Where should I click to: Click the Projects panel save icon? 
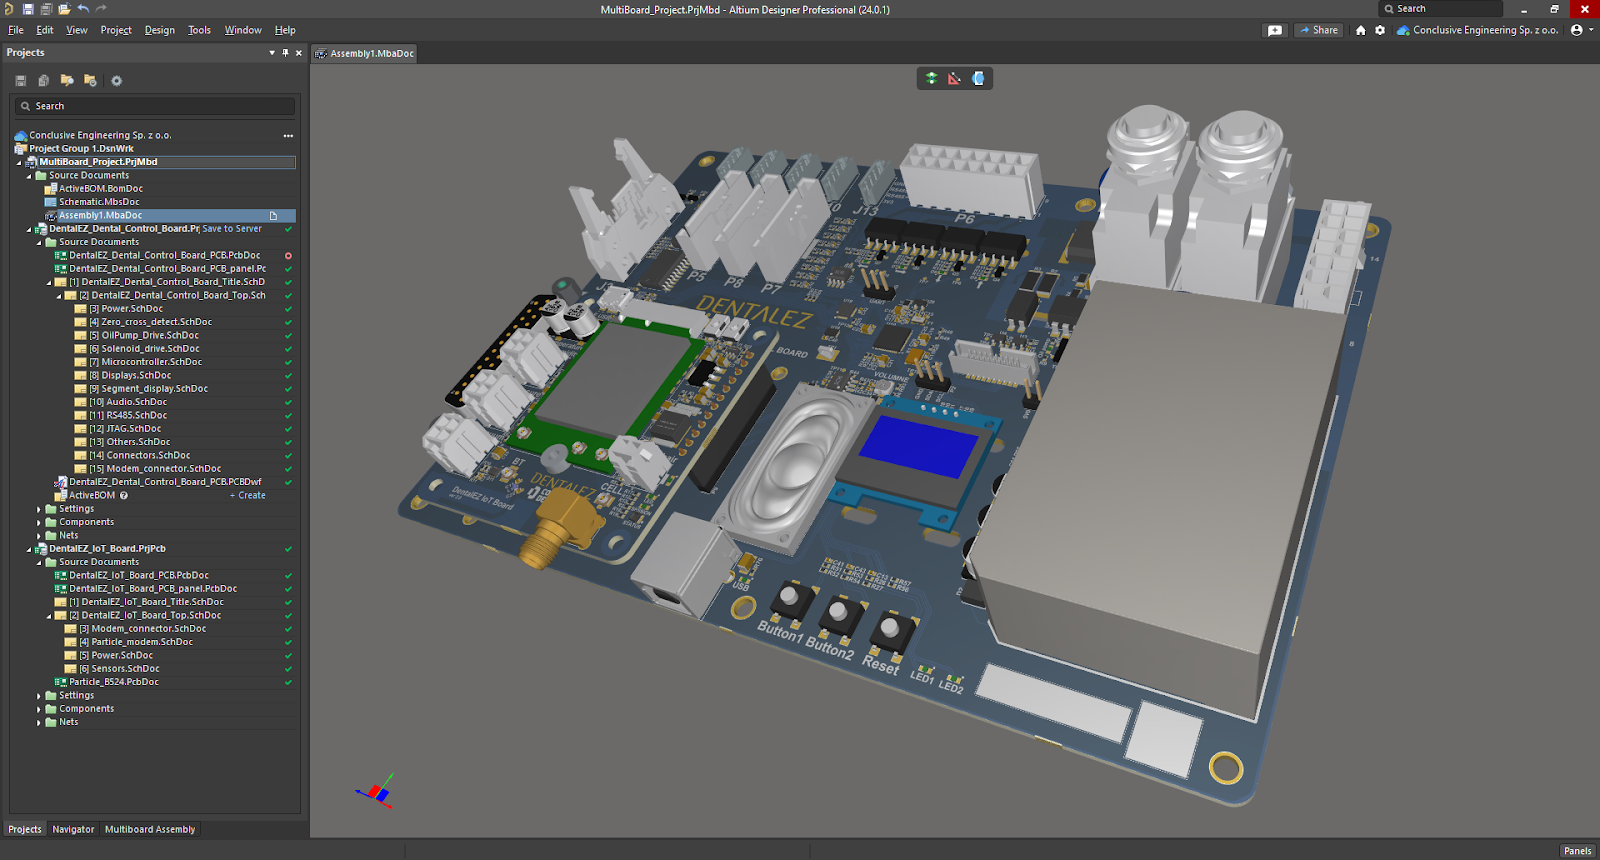click(x=20, y=81)
